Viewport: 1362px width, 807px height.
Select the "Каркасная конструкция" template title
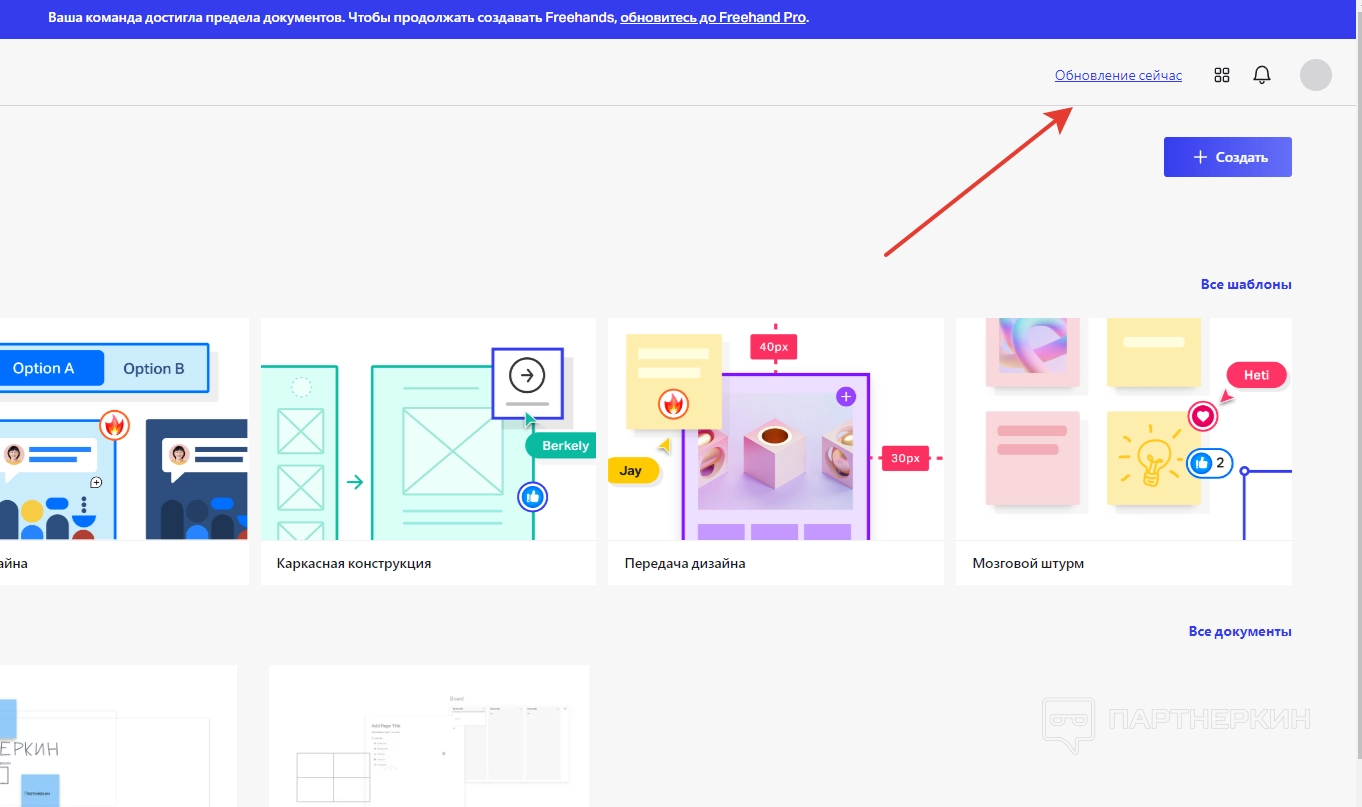point(354,563)
